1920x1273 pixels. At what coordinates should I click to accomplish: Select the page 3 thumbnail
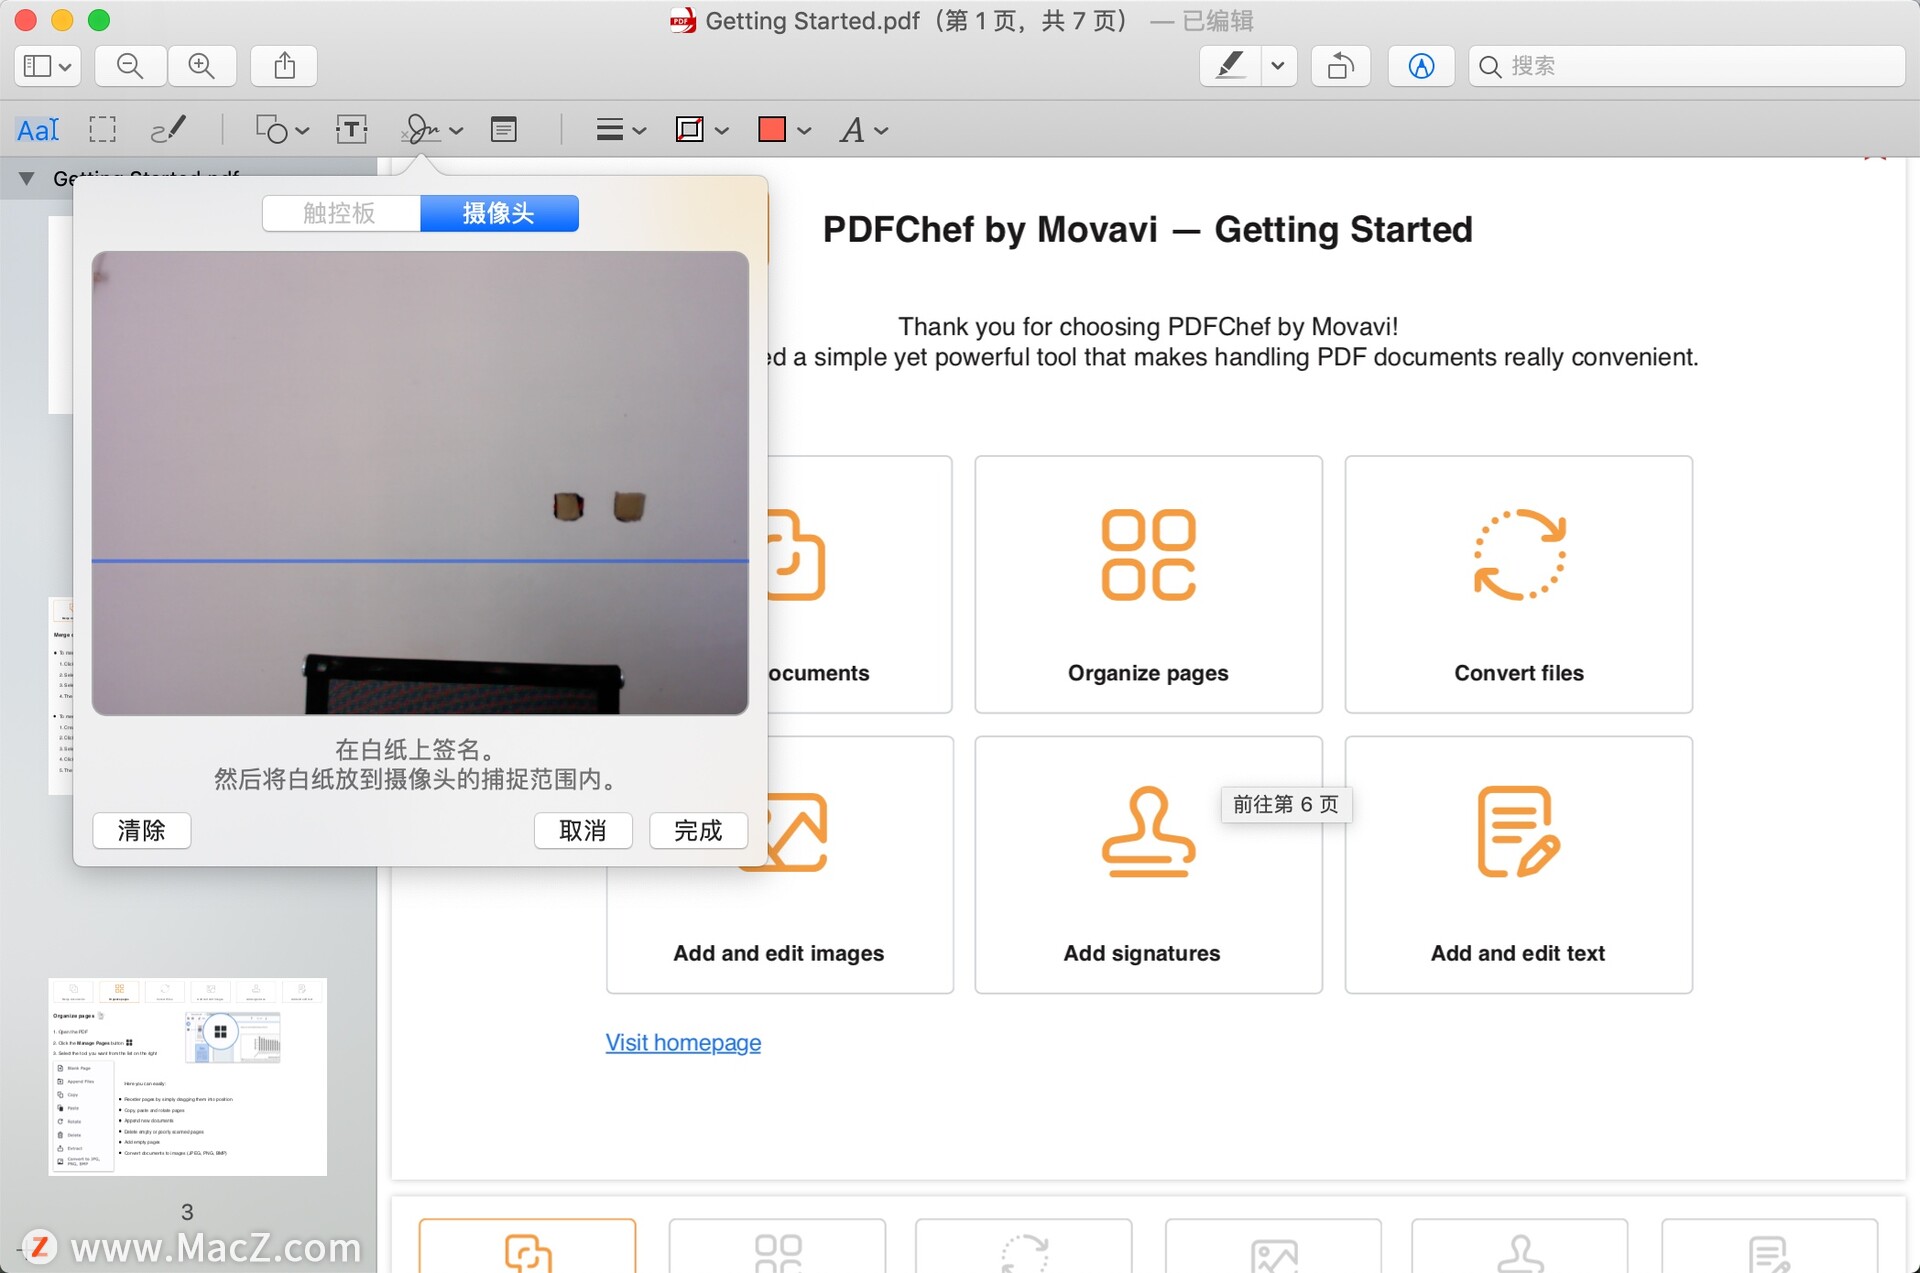[188, 1076]
